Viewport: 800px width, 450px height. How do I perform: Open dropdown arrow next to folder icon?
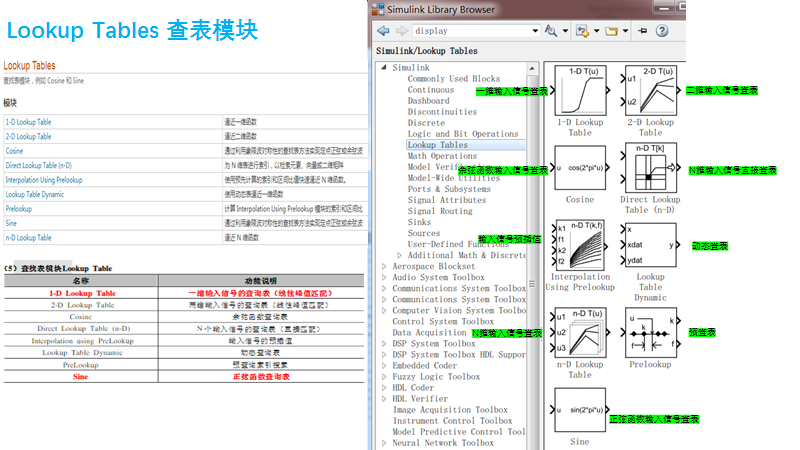point(625,31)
